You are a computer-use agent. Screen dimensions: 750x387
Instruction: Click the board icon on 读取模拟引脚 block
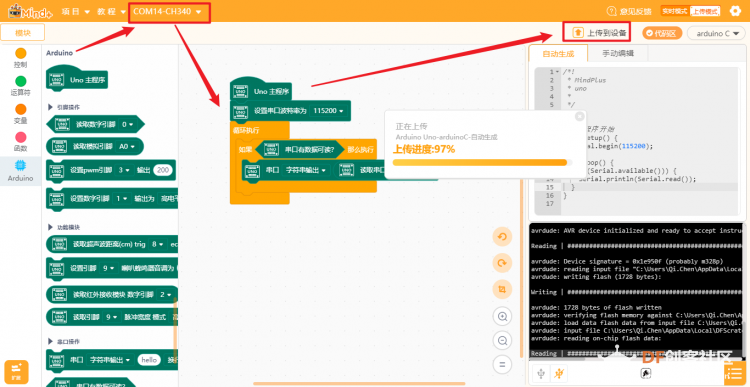[60, 147]
